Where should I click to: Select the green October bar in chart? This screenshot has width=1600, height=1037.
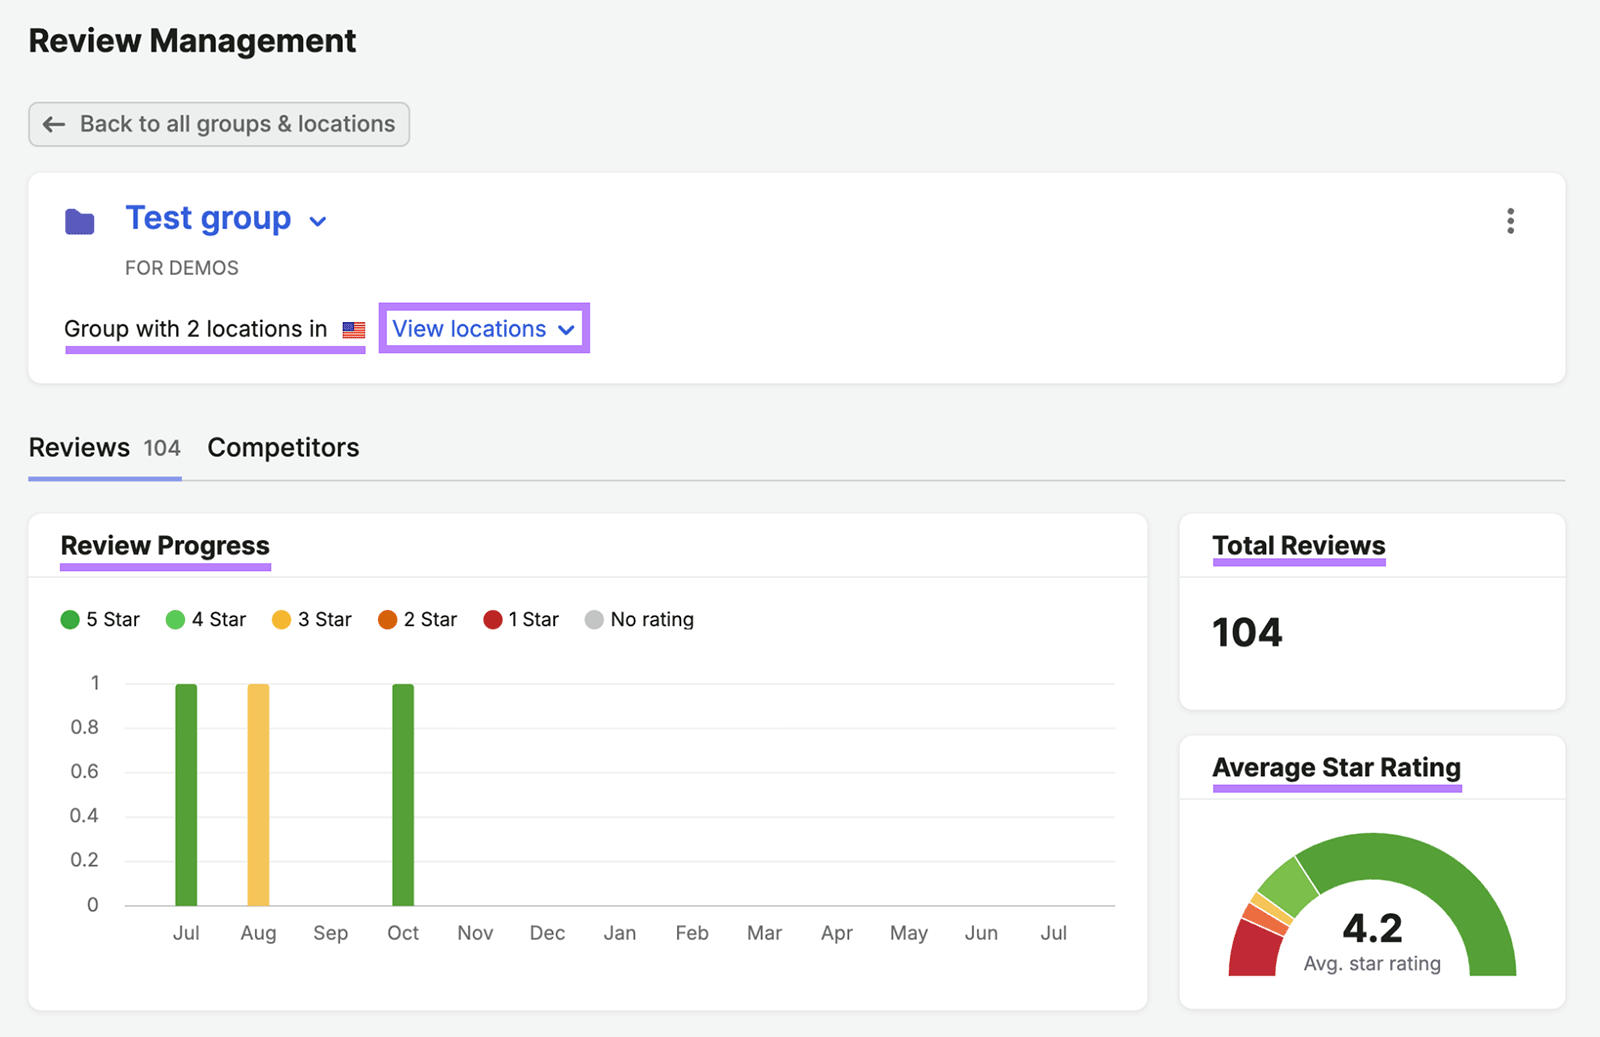click(403, 795)
